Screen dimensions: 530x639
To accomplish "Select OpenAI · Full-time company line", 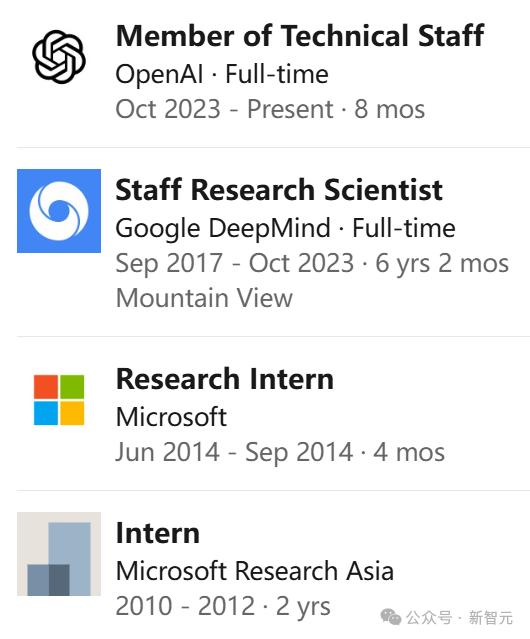I will coord(222,74).
